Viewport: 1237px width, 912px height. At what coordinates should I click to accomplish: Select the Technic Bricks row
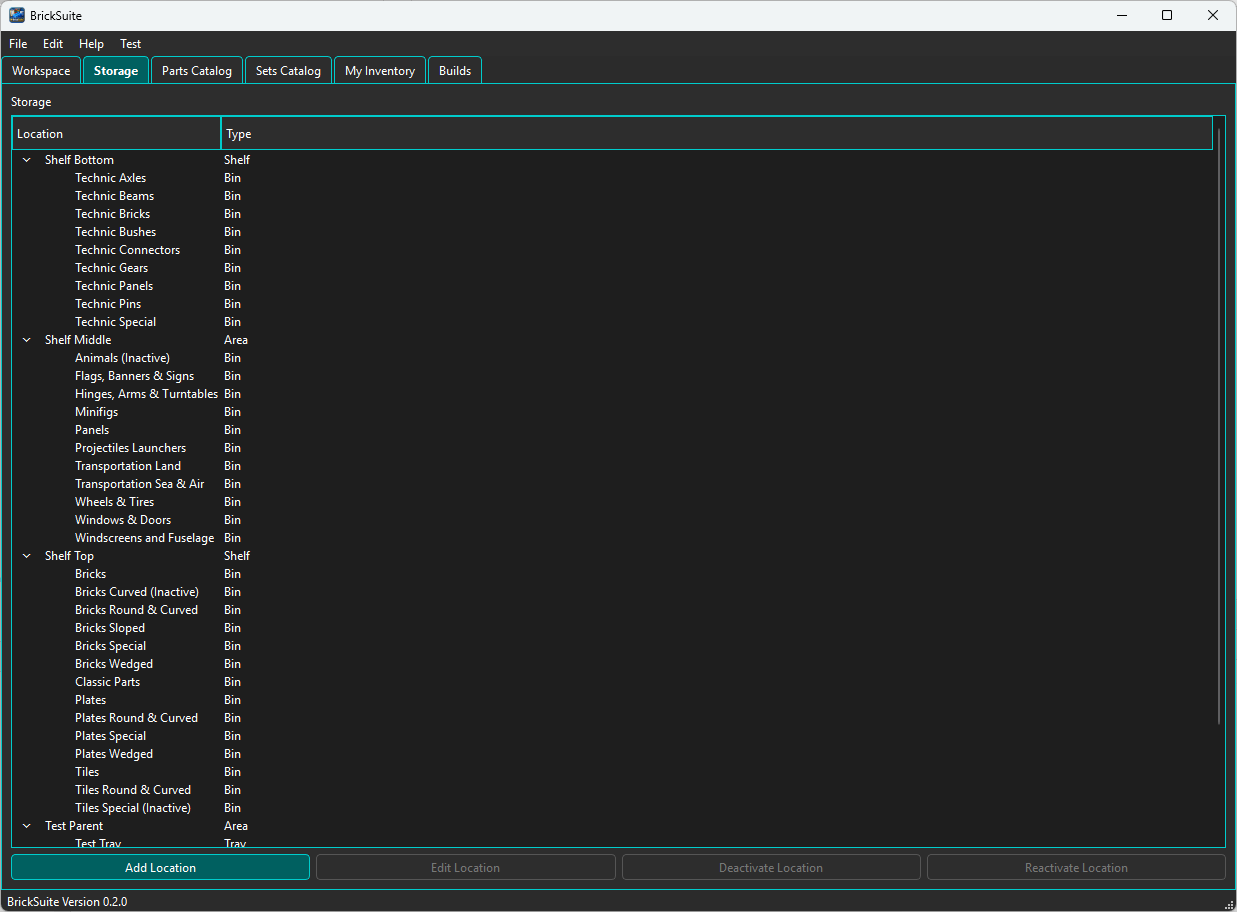coord(613,214)
